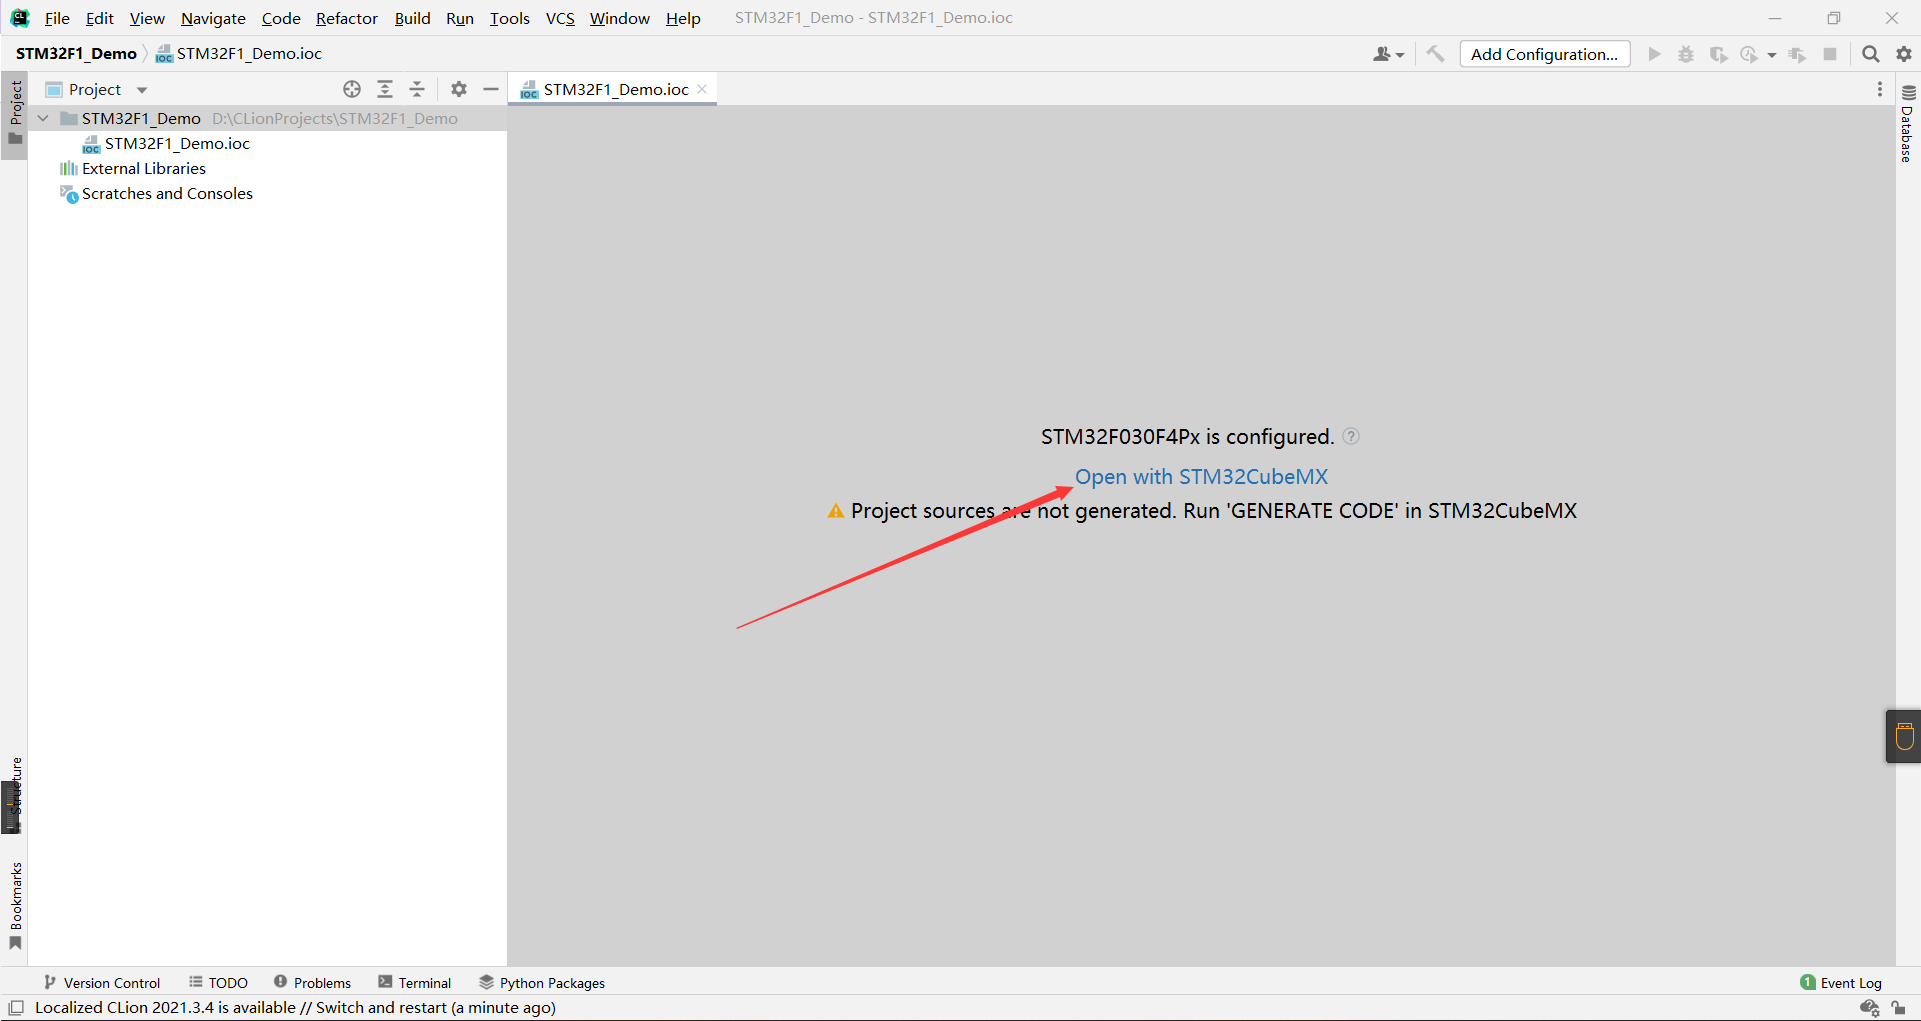Open the Help menu
This screenshot has height=1021, width=1921.
pyautogui.click(x=683, y=18)
